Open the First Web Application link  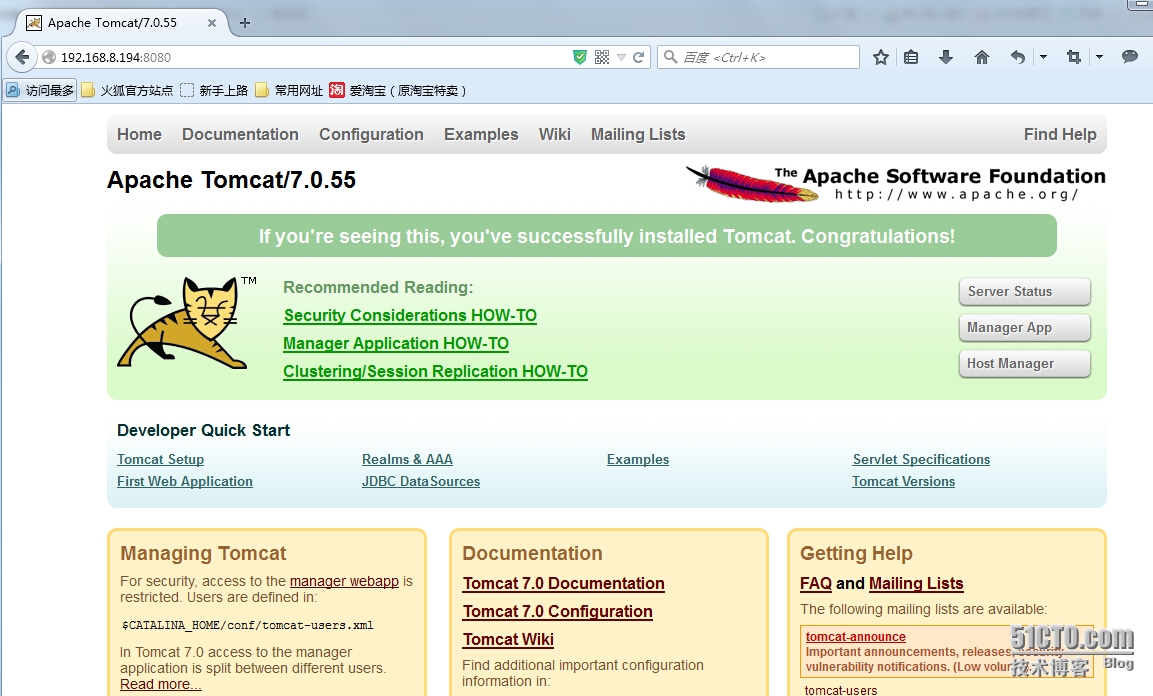click(185, 481)
